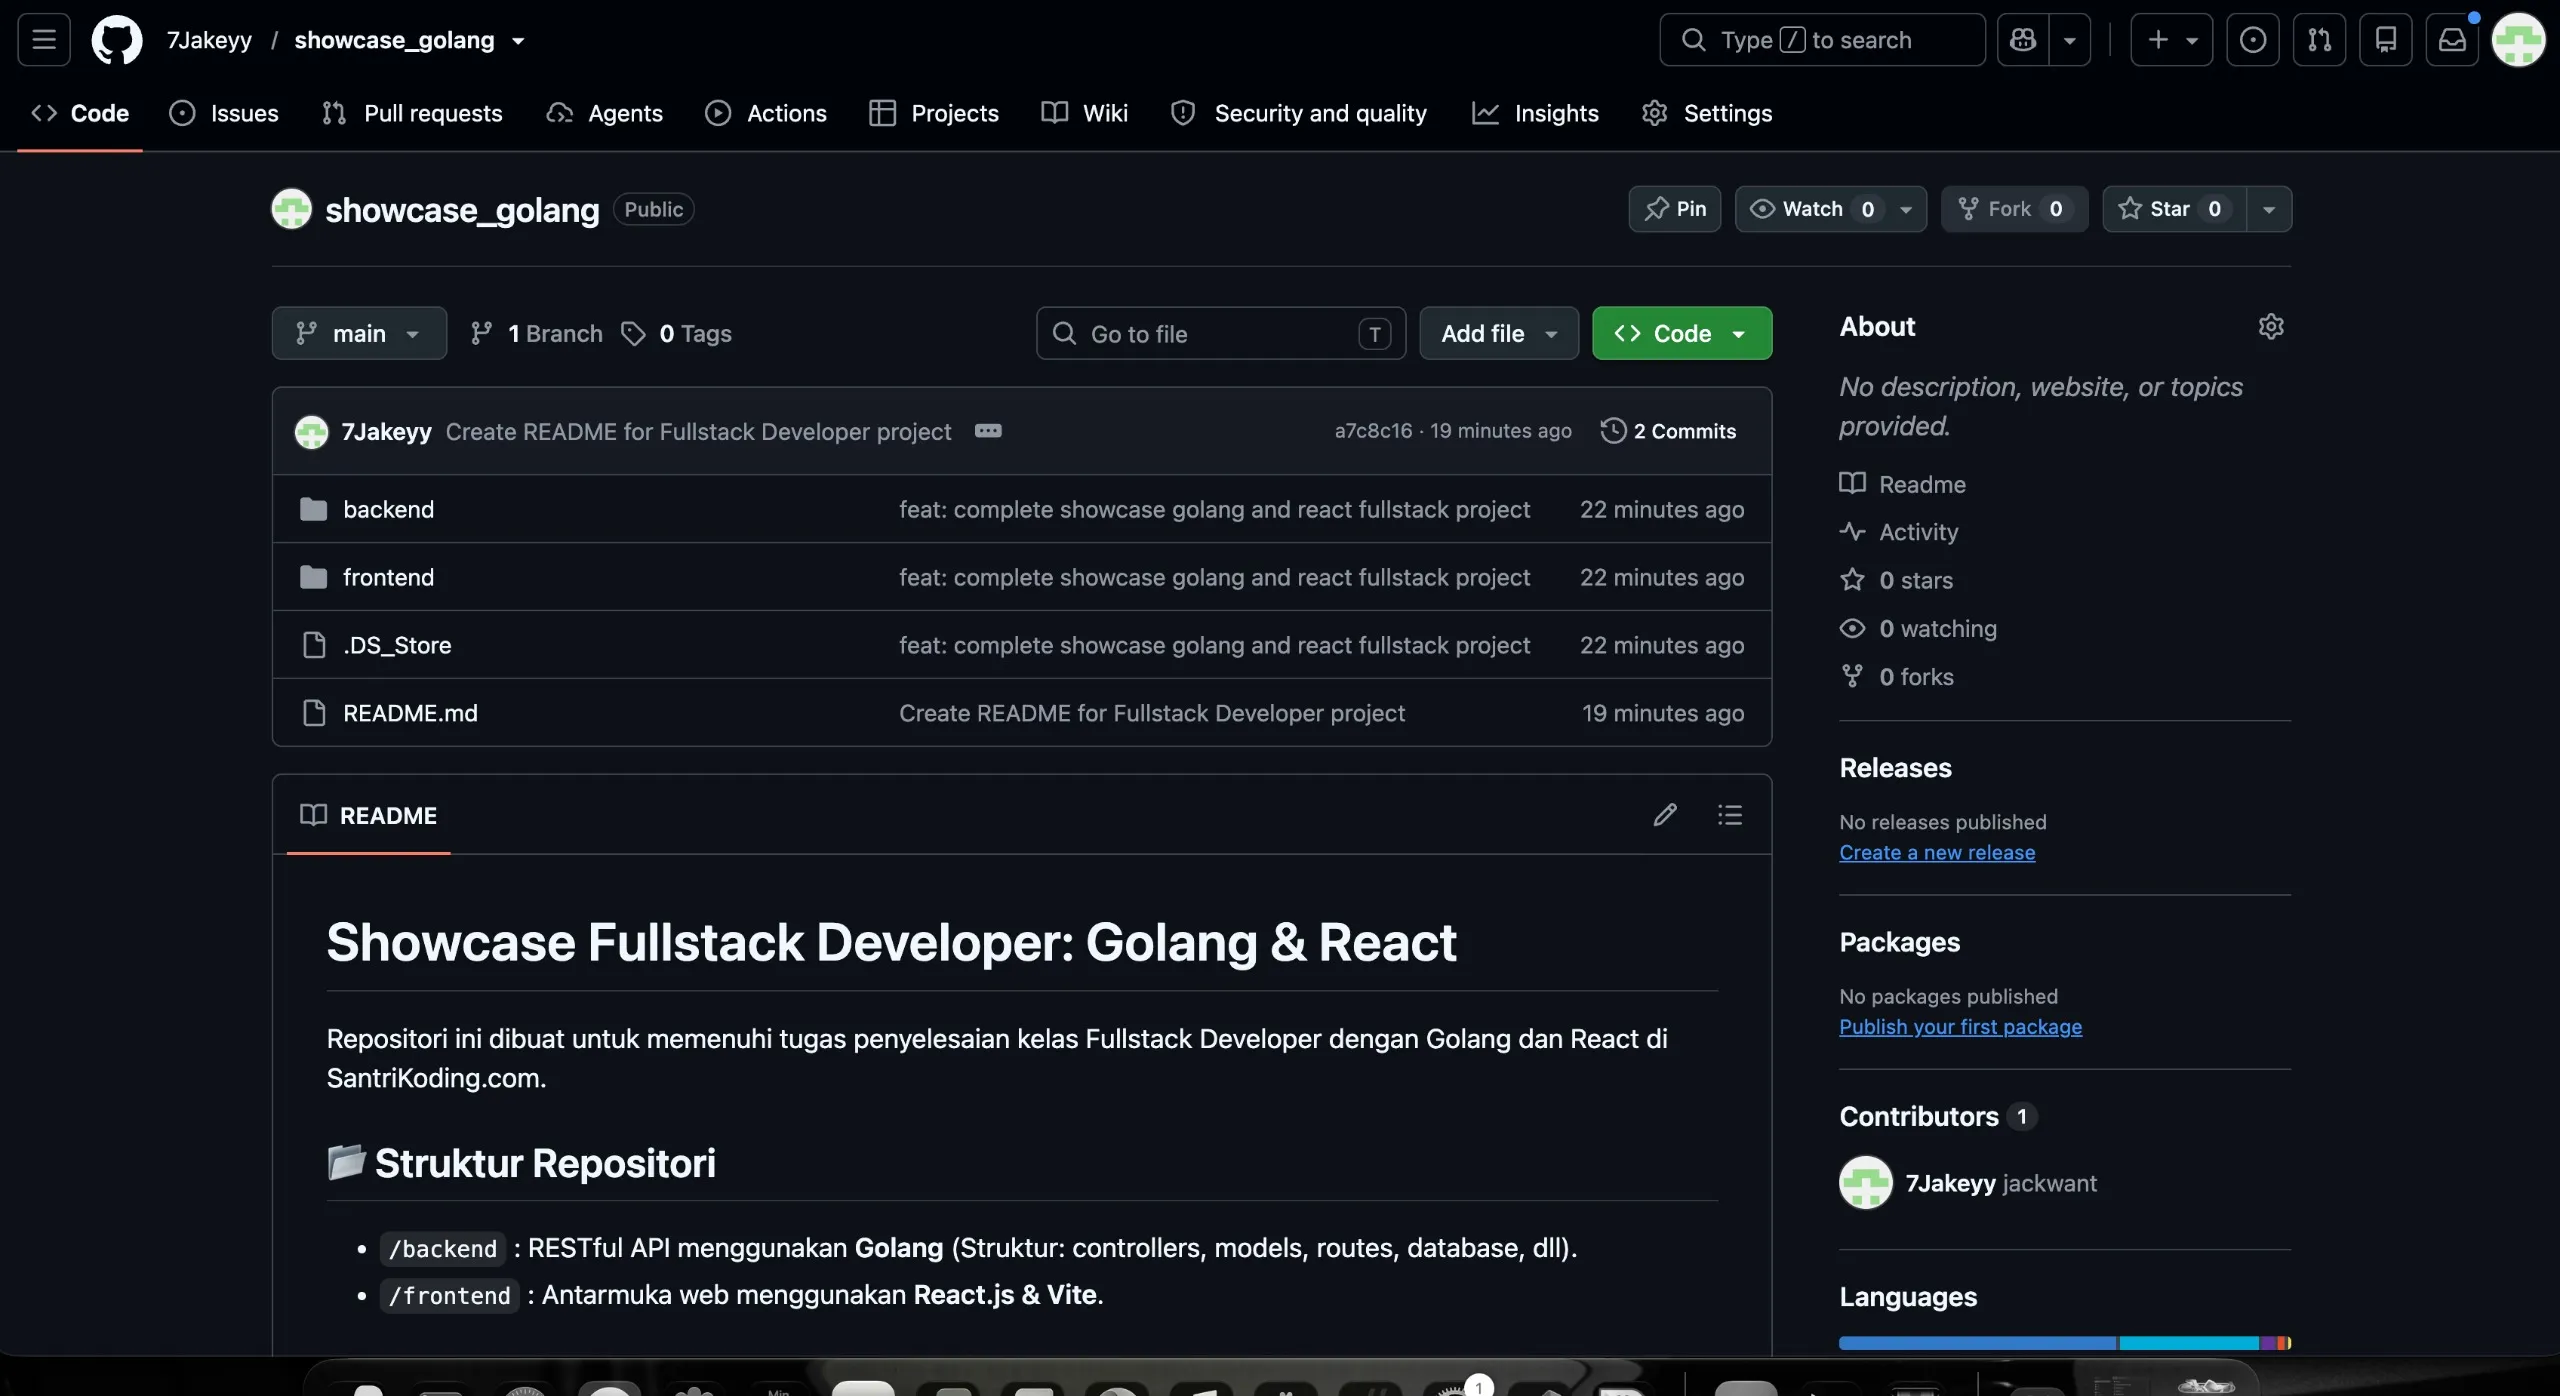The width and height of the screenshot is (2560, 1396).
Task: Star the showcase_golang repository
Action: tap(2174, 209)
